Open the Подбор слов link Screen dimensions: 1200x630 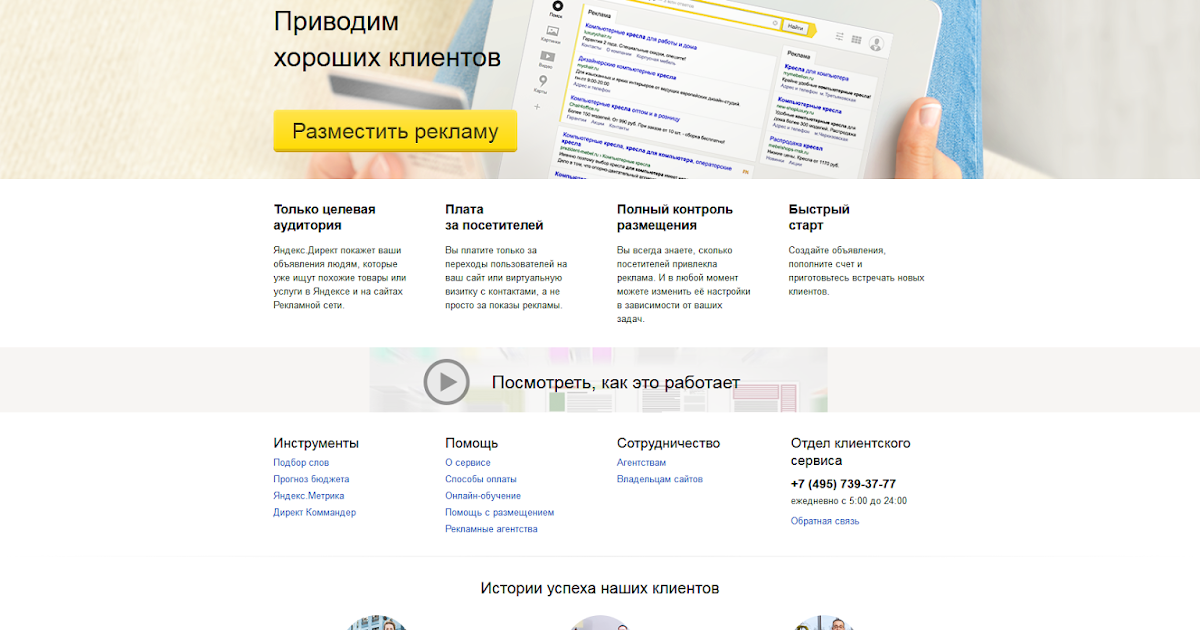pyautogui.click(x=301, y=463)
